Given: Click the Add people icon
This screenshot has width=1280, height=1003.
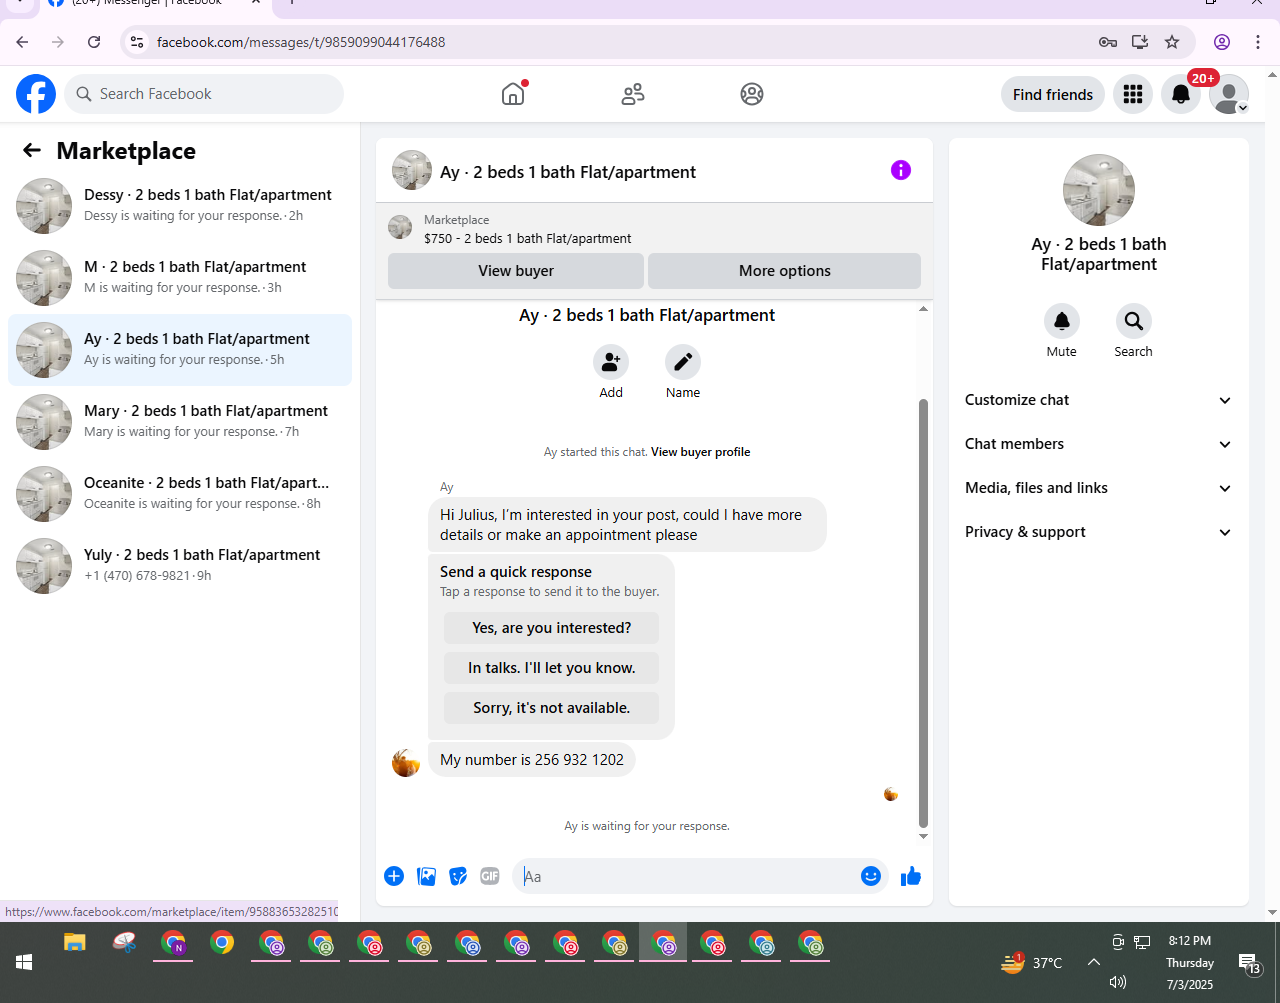Looking at the screenshot, I should [611, 362].
